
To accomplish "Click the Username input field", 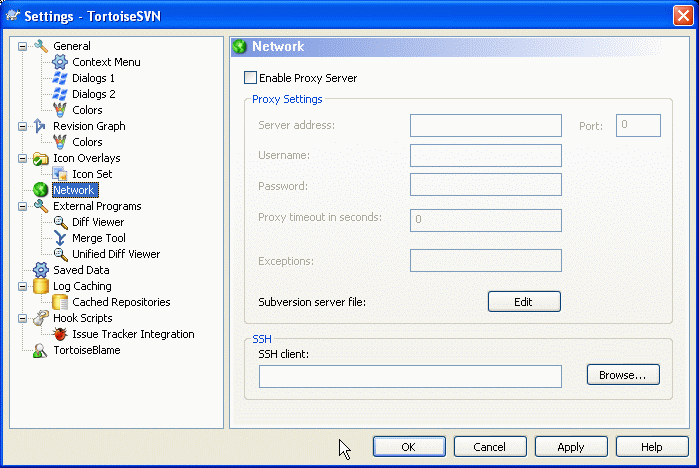I will [x=485, y=155].
